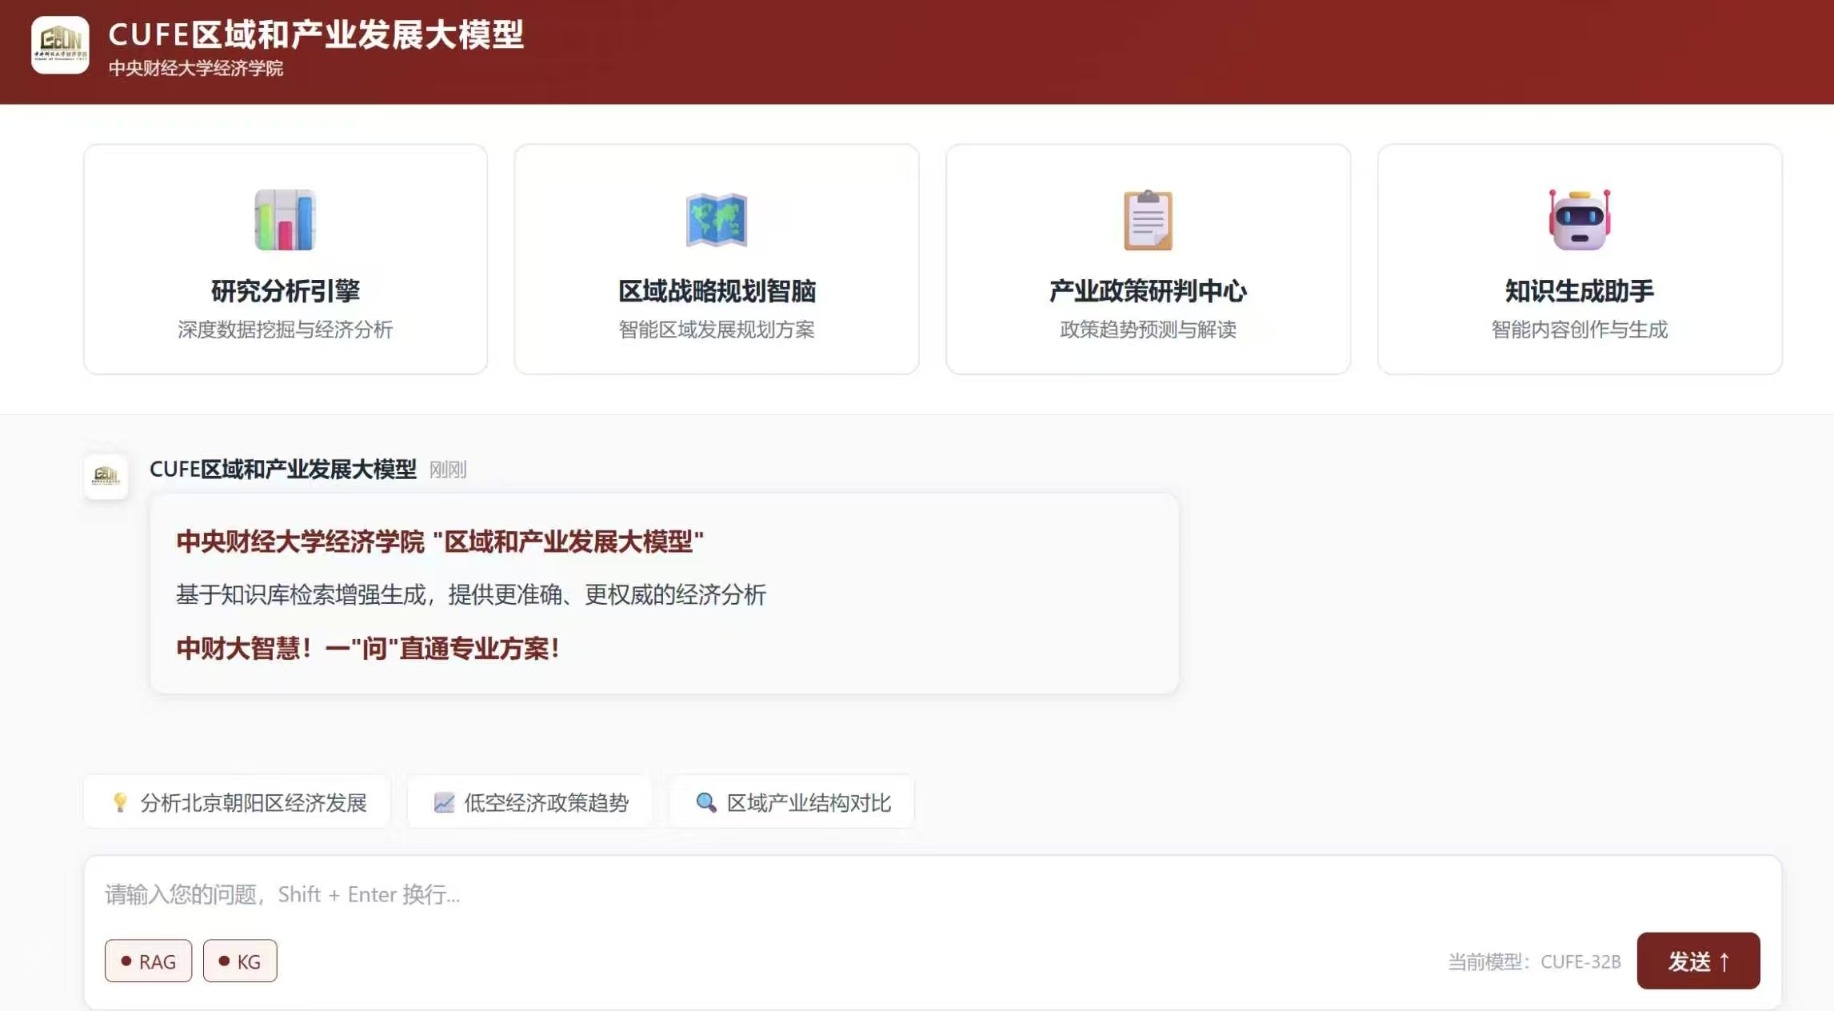Open the 研究分析引擎 card
The width and height of the screenshot is (1834, 1011).
coord(285,259)
